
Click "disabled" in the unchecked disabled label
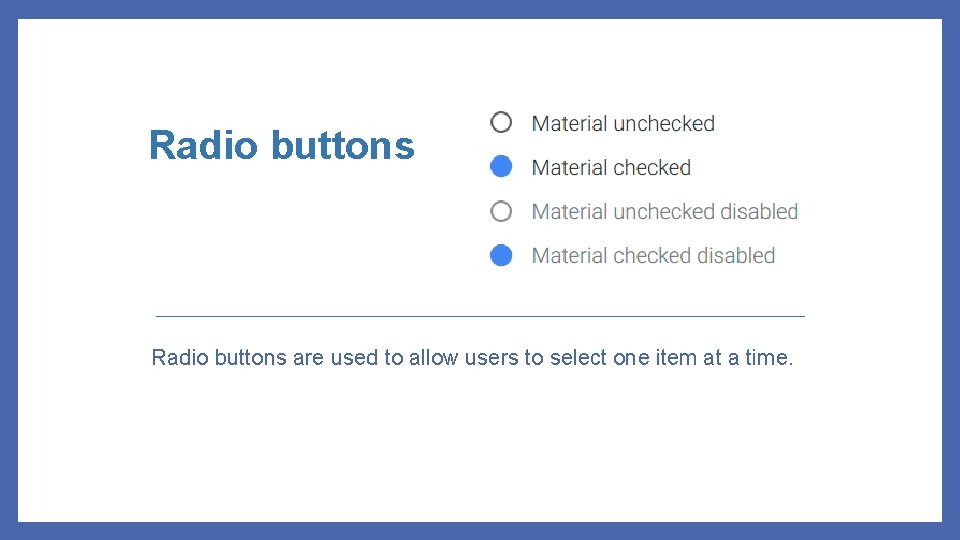click(x=759, y=212)
